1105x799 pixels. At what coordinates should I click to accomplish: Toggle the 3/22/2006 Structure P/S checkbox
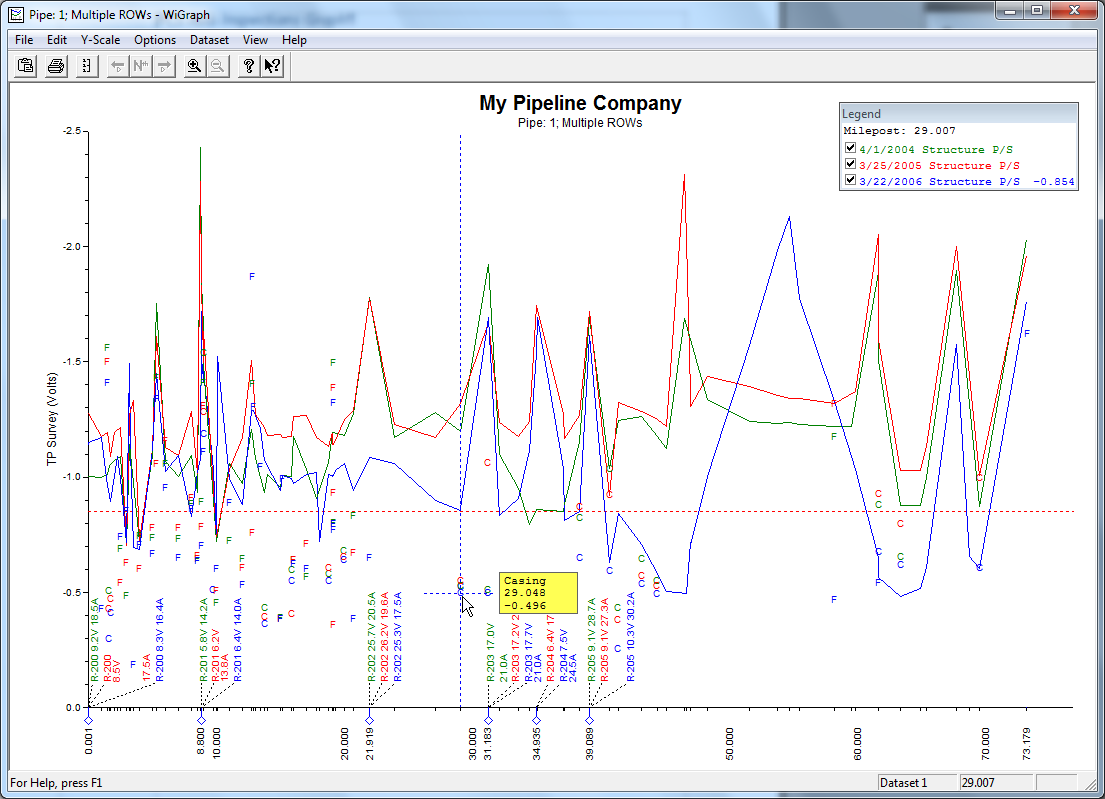coord(851,180)
